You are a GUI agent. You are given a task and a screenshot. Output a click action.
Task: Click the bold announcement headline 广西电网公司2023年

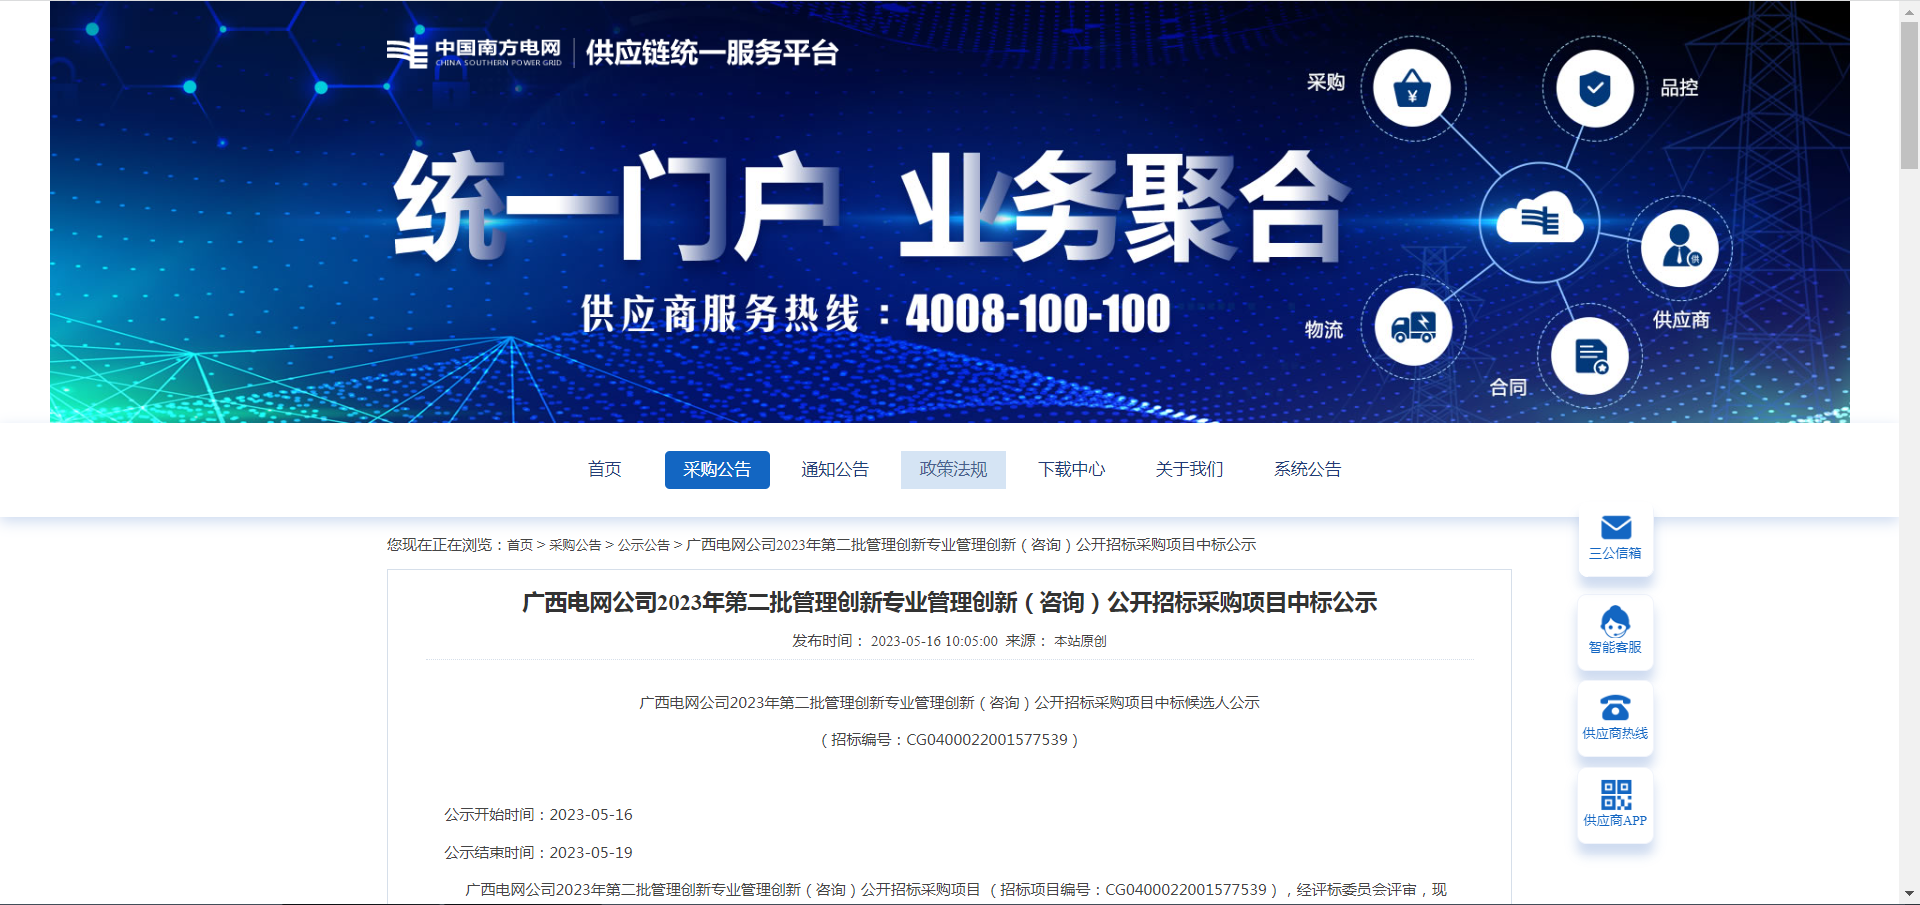click(949, 602)
